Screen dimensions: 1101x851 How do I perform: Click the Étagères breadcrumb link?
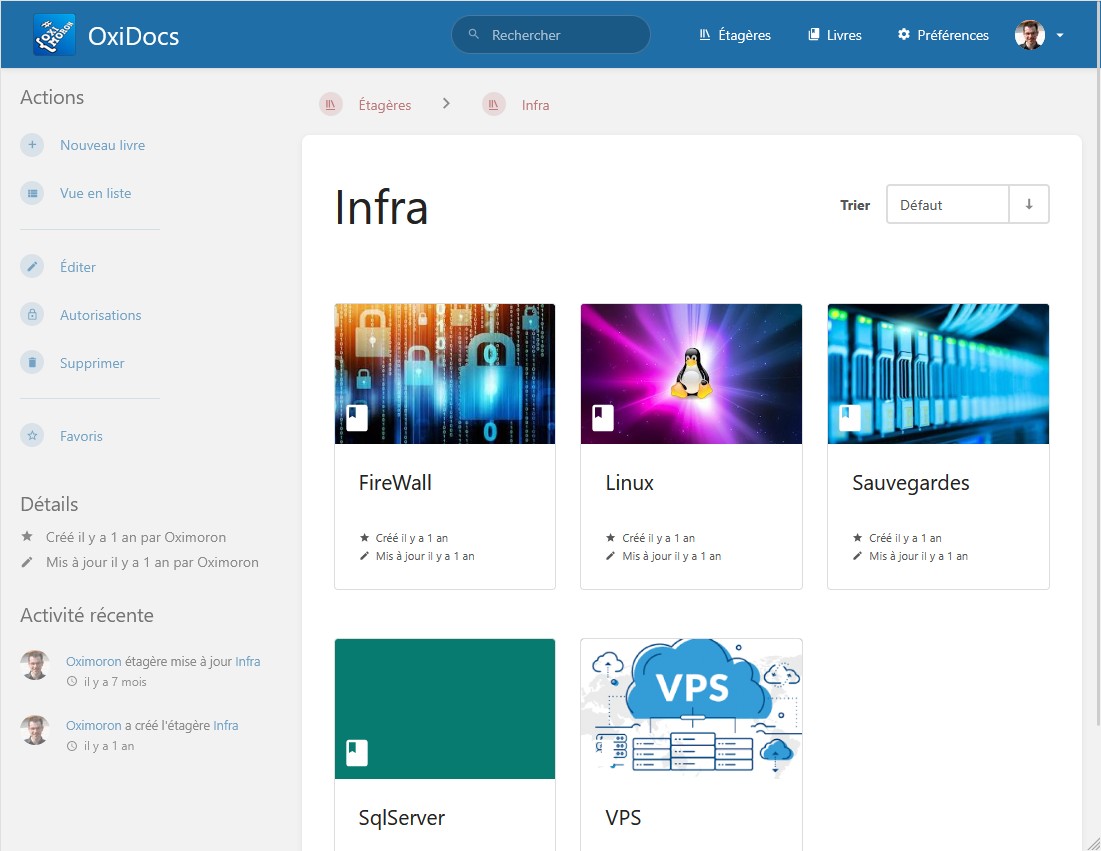(x=385, y=105)
